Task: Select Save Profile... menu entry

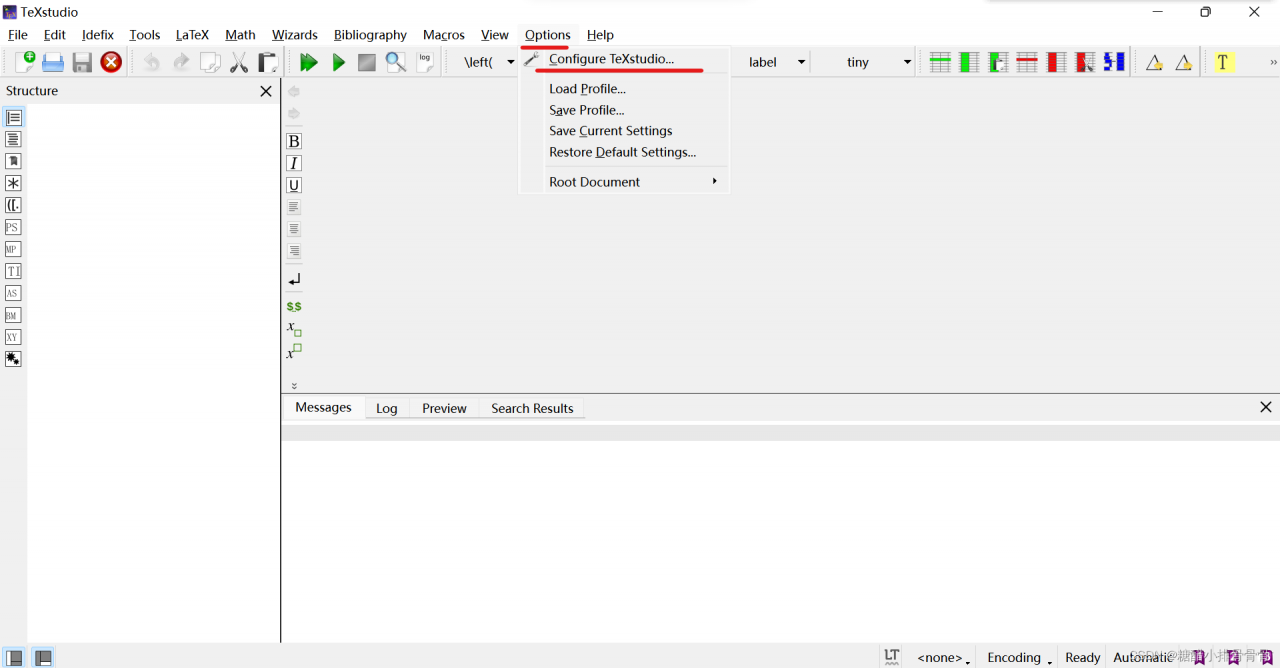Action: [586, 110]
